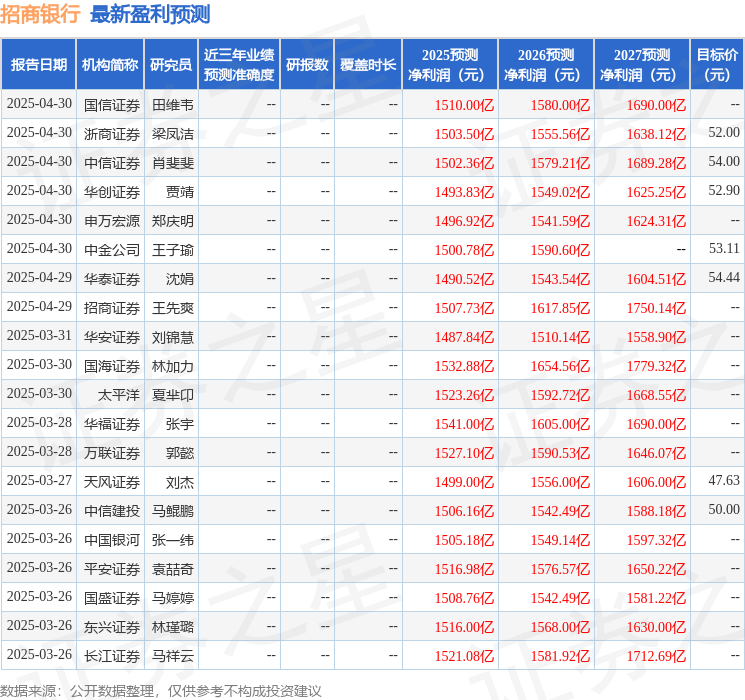Viewport: 745px width, 700px height.
Task: Open the 天风证券 institution entry
Action: (x=112, y=481)
